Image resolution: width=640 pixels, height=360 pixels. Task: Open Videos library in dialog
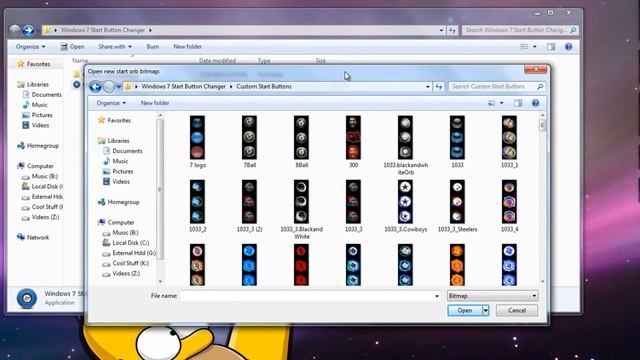[x=117, y=182]
